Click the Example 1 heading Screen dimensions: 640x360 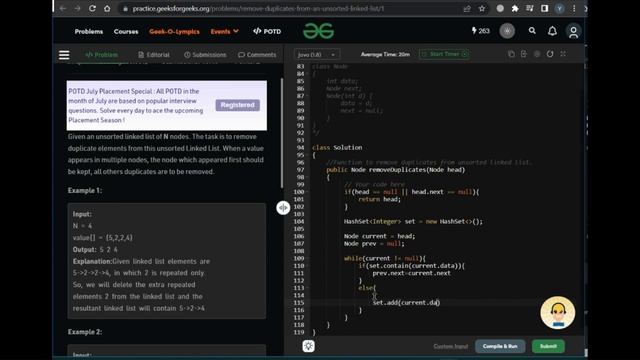click(85, 191)
